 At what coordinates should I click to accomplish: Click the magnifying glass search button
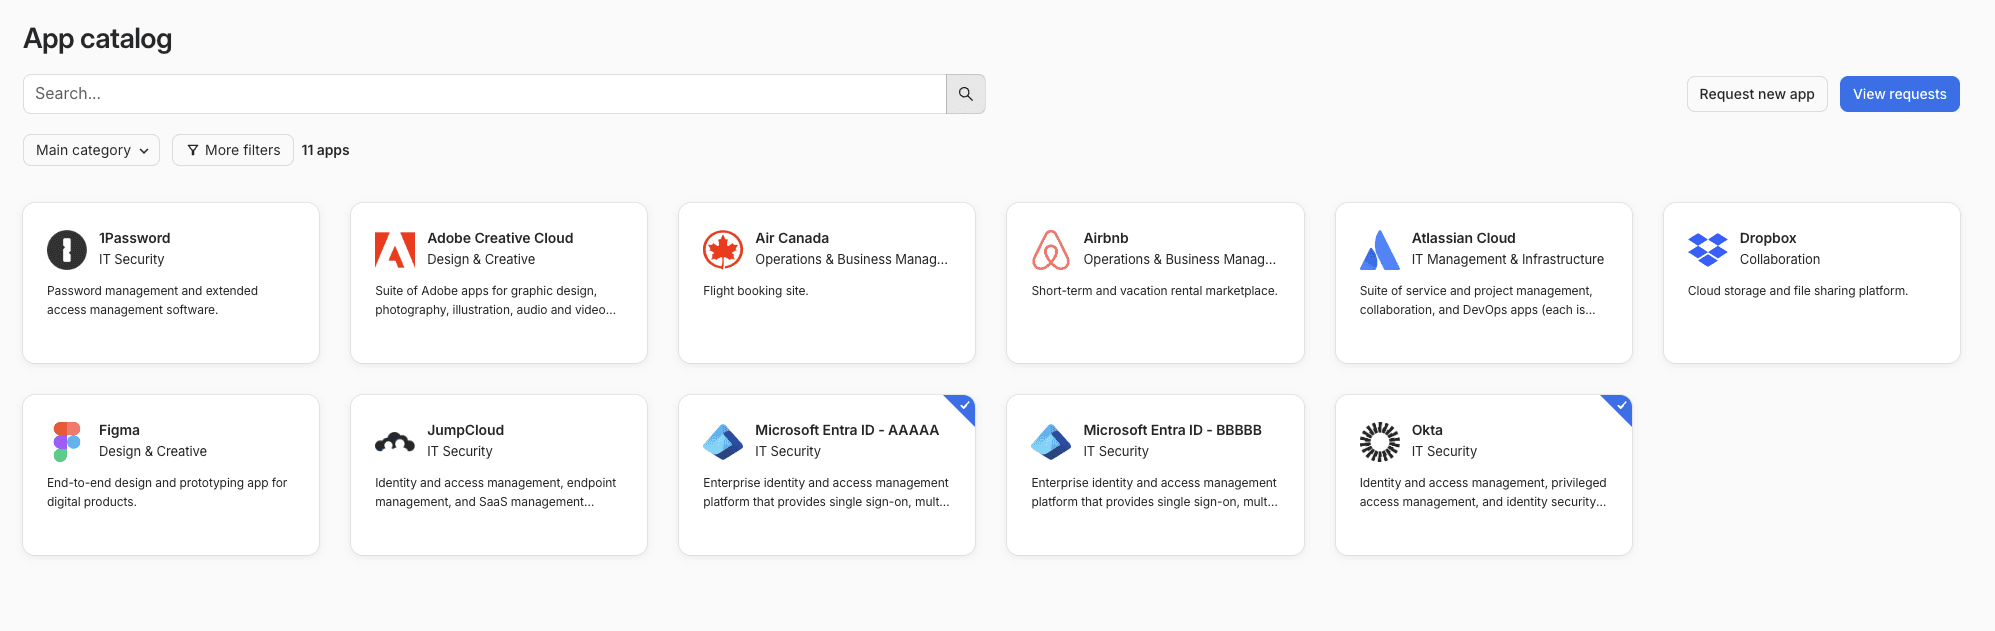[x=965, y=94]
